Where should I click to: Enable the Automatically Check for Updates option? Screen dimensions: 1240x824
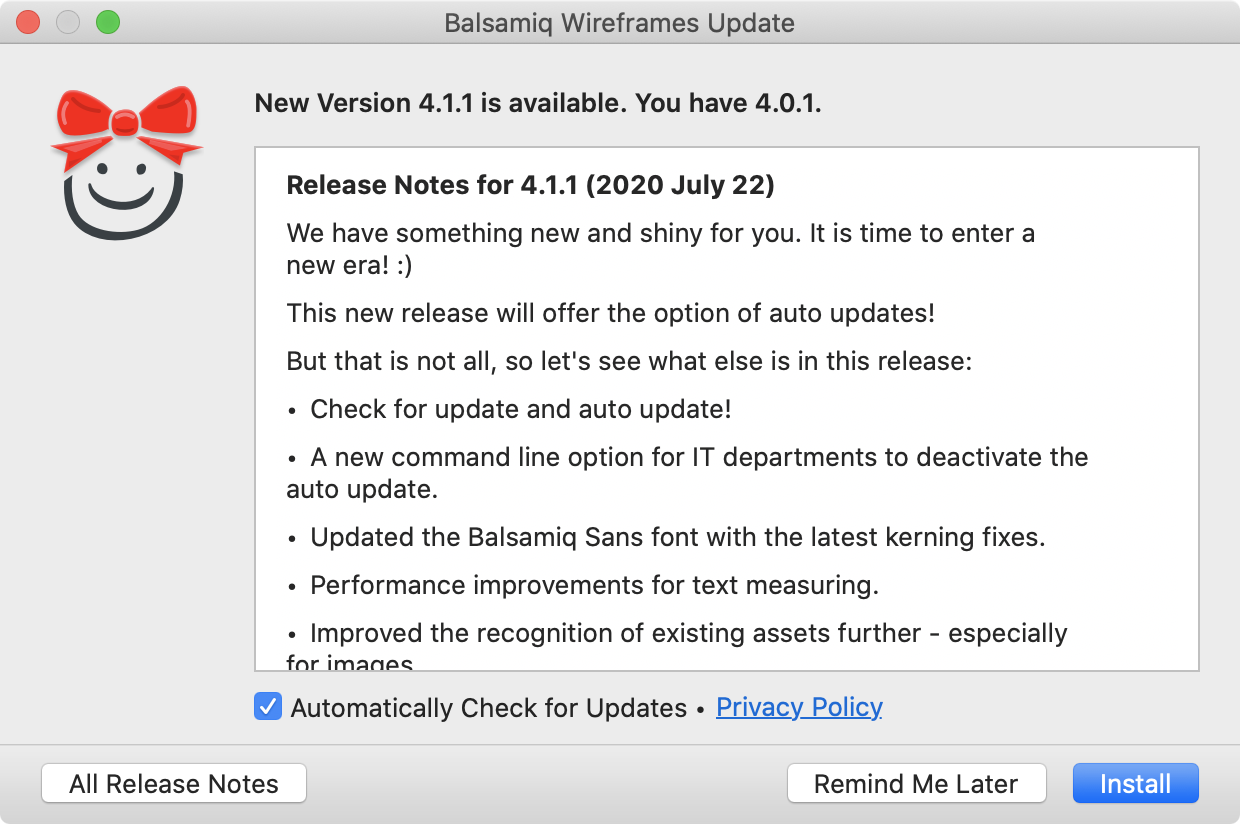coord(267,707)
